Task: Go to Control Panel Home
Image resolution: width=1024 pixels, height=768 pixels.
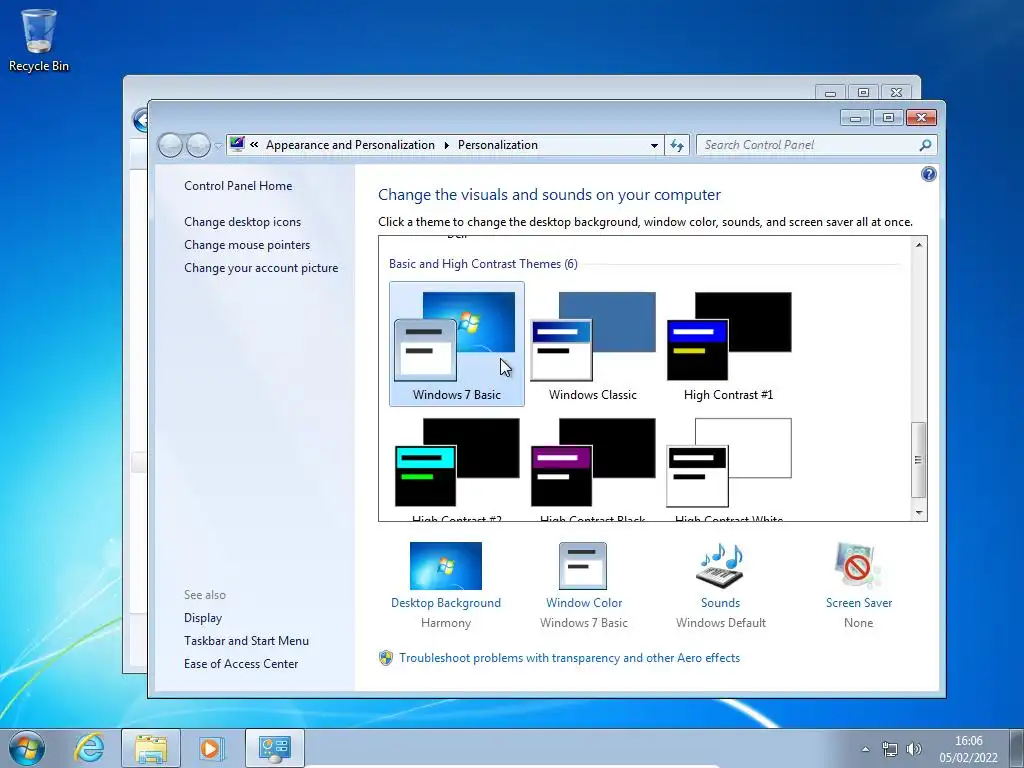Action: (238, 185)
